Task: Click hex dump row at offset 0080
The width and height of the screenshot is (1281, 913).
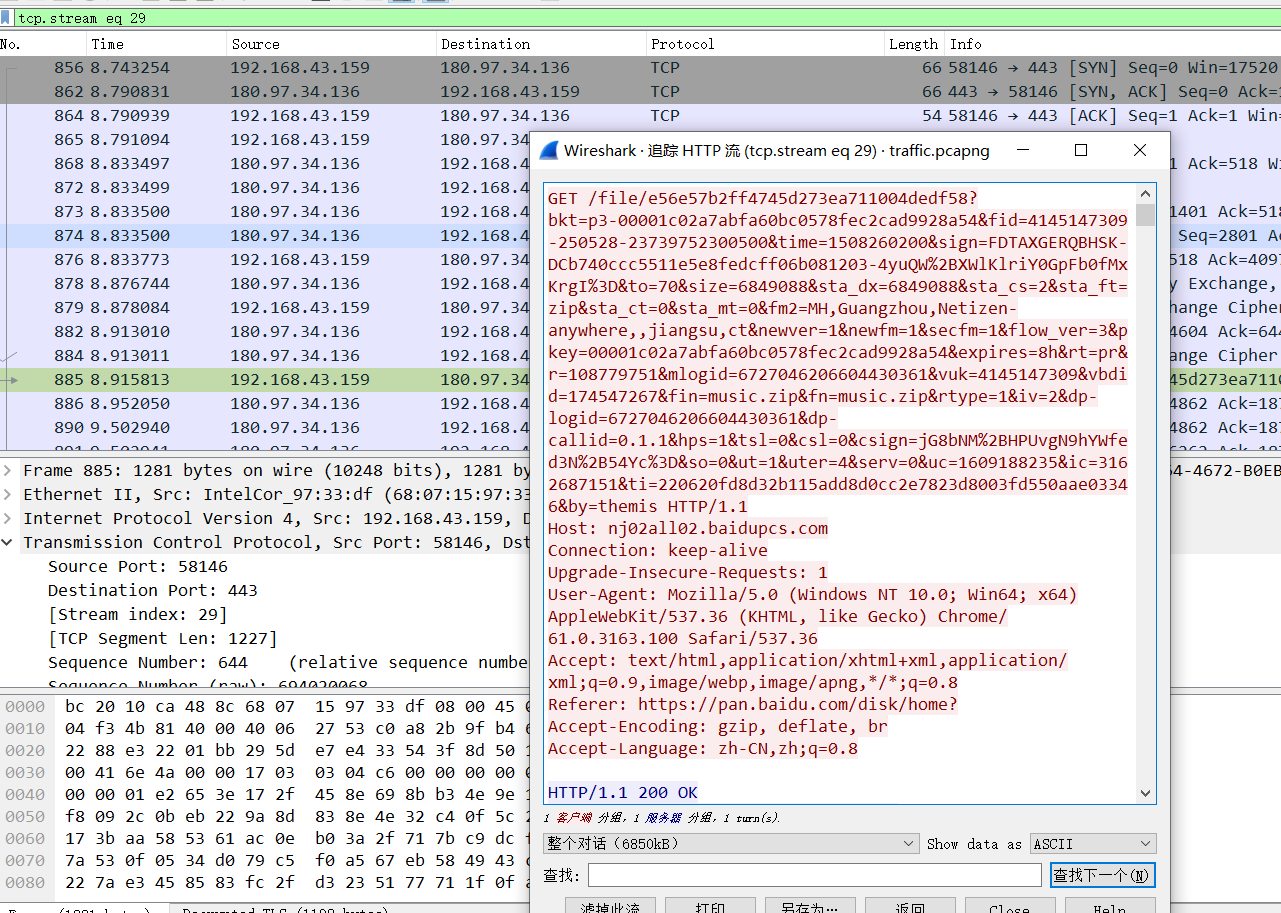Action: pyautogui.click(x=265, y=882)
